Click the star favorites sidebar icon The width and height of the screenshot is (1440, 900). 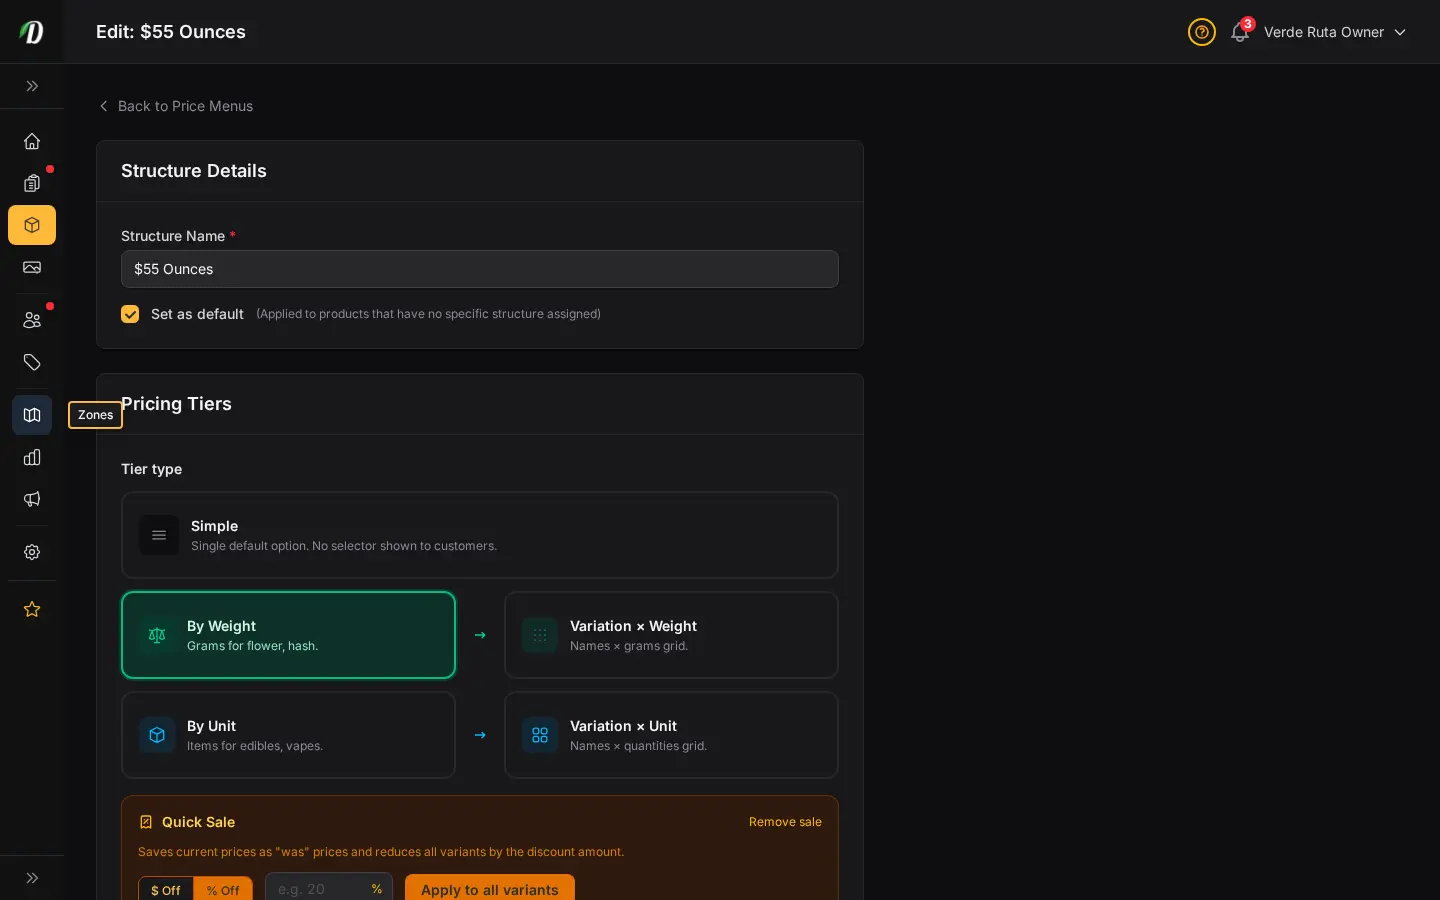click(32, 609)
